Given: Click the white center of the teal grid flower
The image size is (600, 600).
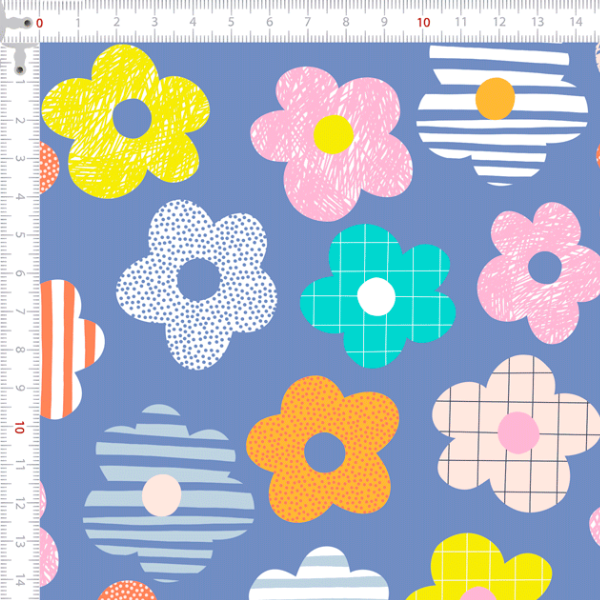Looking at the screenshot, I should pos(377,297).
